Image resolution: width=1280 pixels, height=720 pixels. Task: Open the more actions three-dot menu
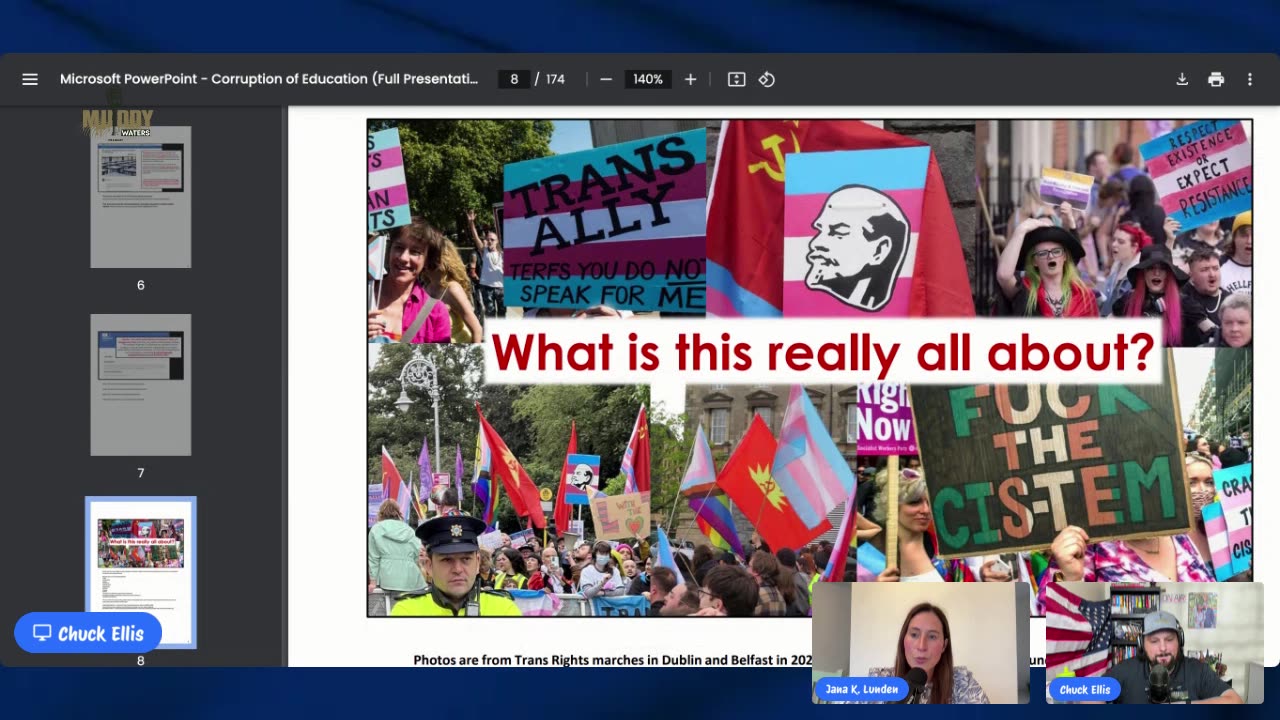(1249, 79)
